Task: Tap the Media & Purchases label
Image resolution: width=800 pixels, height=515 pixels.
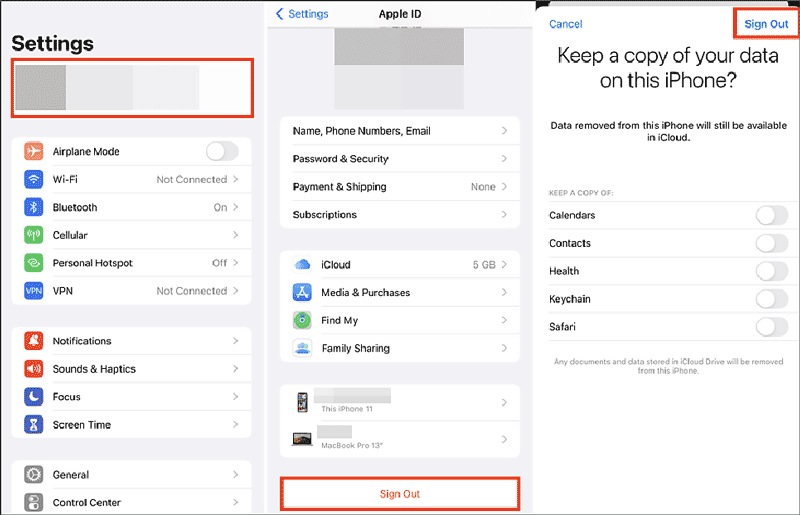Action: point(365,292)
